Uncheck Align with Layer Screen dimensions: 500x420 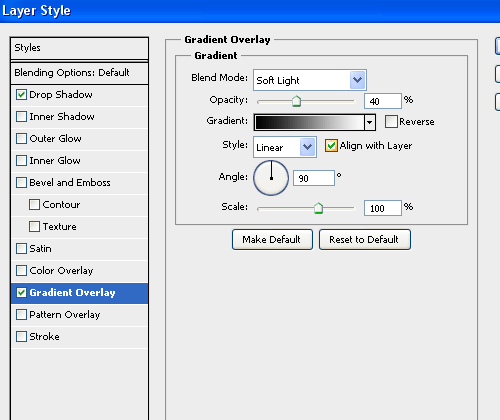331,146
